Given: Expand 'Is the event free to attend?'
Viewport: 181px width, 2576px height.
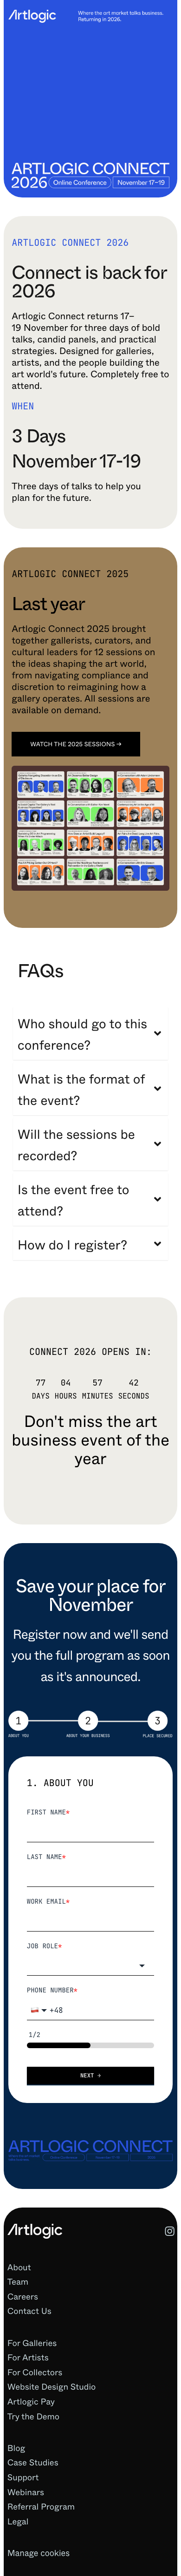Looking at the screenshot, I should (90, 1199).
